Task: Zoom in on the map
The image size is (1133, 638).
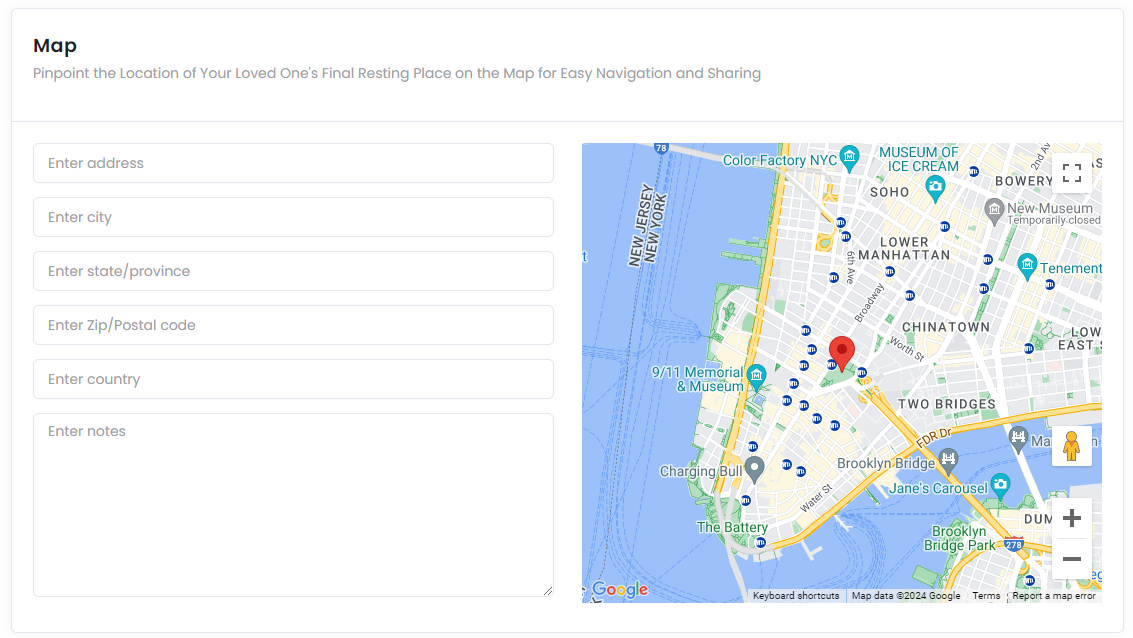Action: click(x=1072, y=518)
